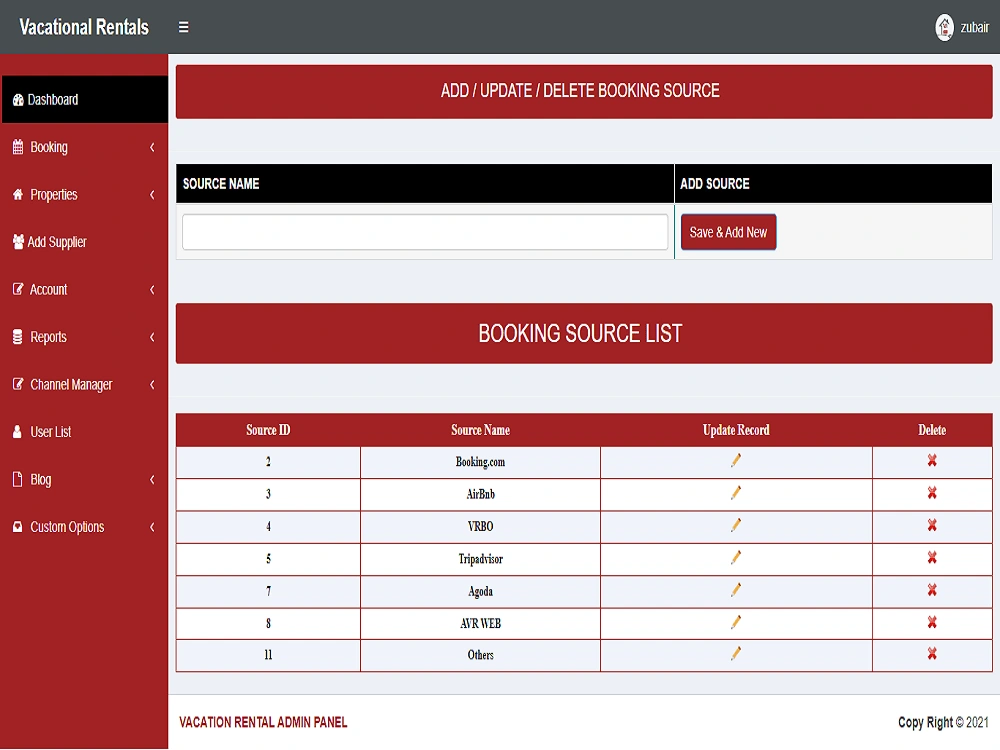1000x750 pixels.
Task: Edit the Agoda record pencil icon
Action: coord(736,591)
